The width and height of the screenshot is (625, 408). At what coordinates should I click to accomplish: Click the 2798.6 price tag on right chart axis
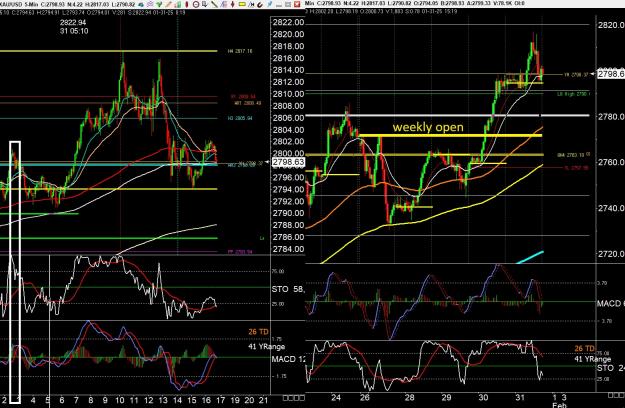(611, 74)
